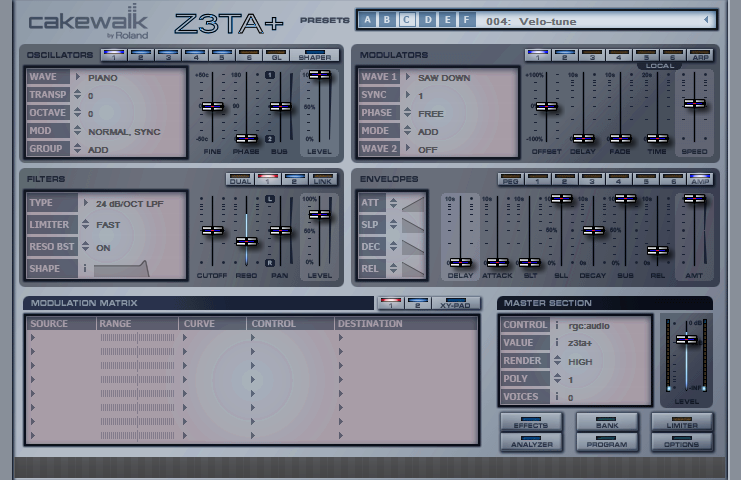The width and height of the screenshot is (741, 480).
Task: Open the ANALYZER view
Action: 531,442
